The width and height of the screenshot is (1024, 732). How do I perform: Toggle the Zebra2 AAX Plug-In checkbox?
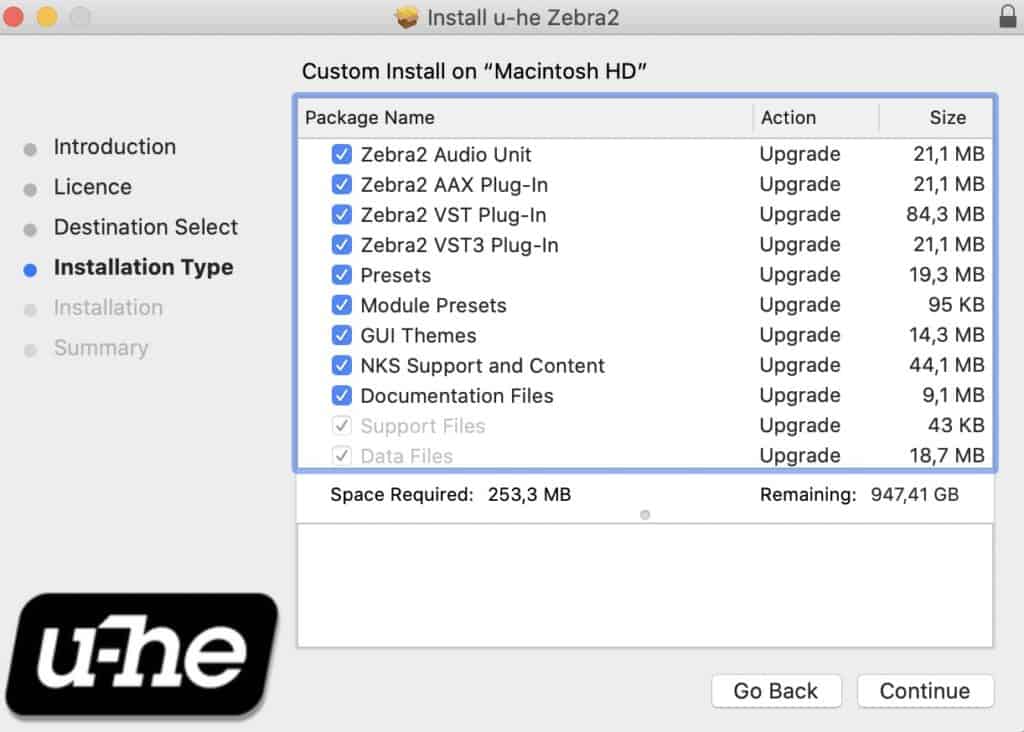342,184
